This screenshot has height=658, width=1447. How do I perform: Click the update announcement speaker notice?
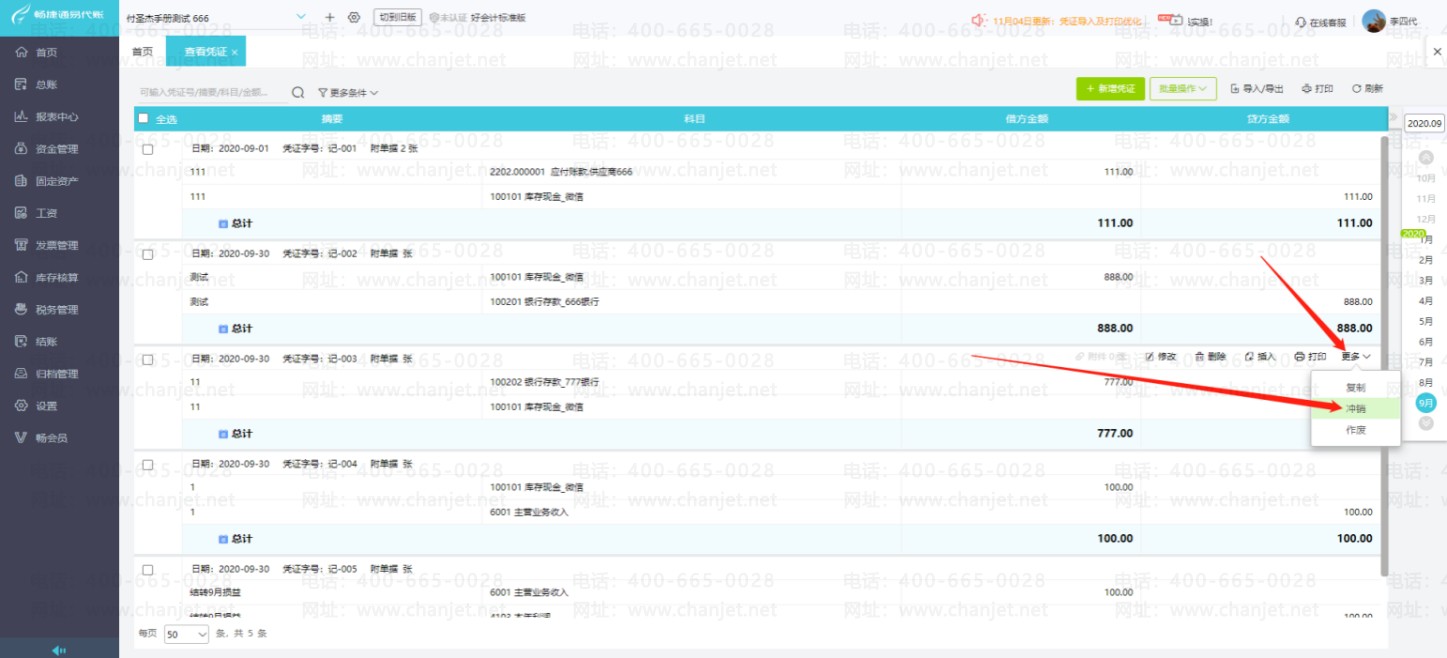pyautogui.click(x=1058, y=20)
